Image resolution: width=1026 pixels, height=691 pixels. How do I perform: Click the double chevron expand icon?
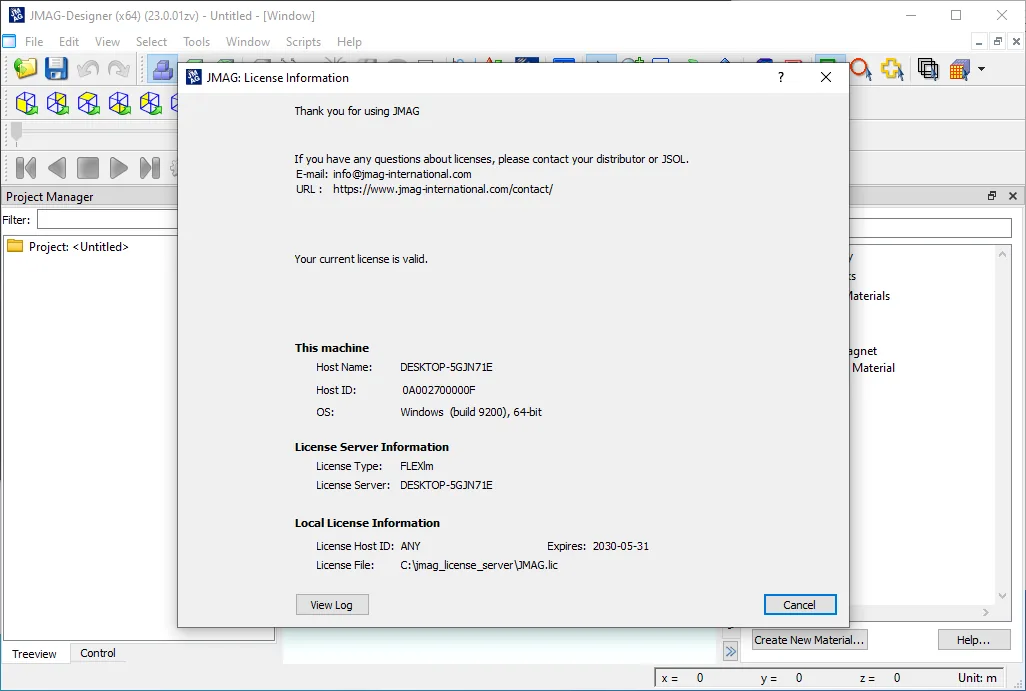click(730, 651)
